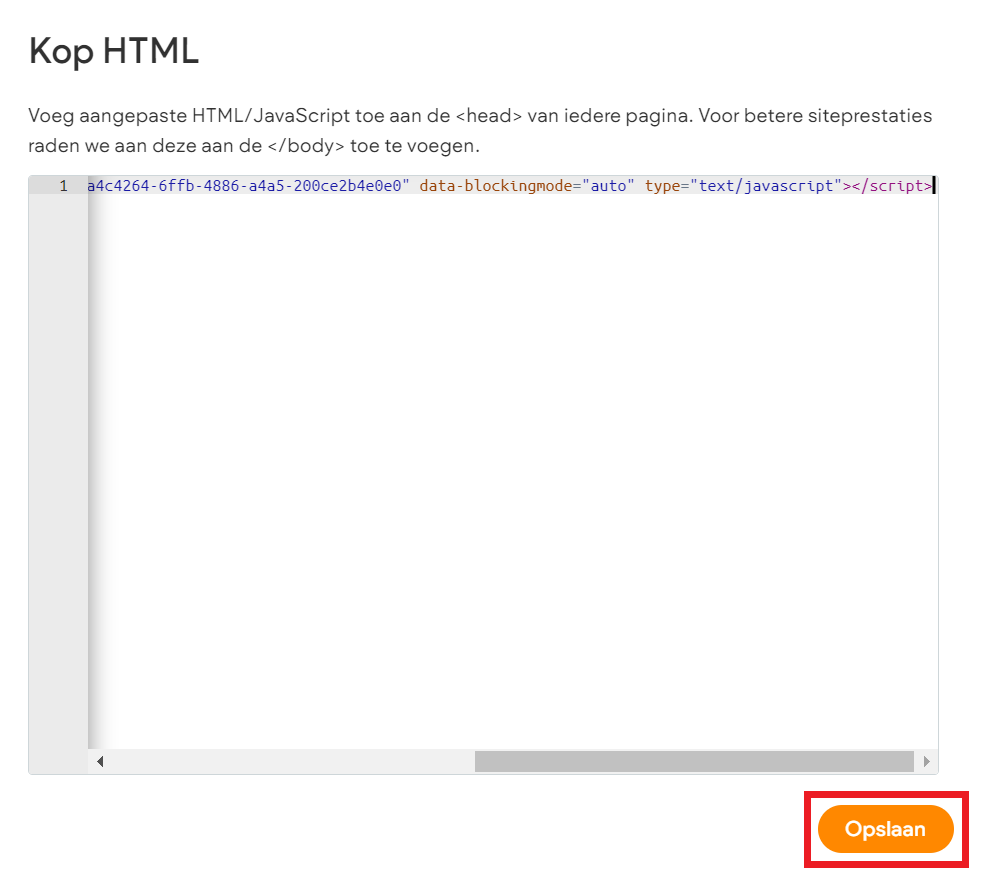Click the type attribute name in the code

point(662,186)
